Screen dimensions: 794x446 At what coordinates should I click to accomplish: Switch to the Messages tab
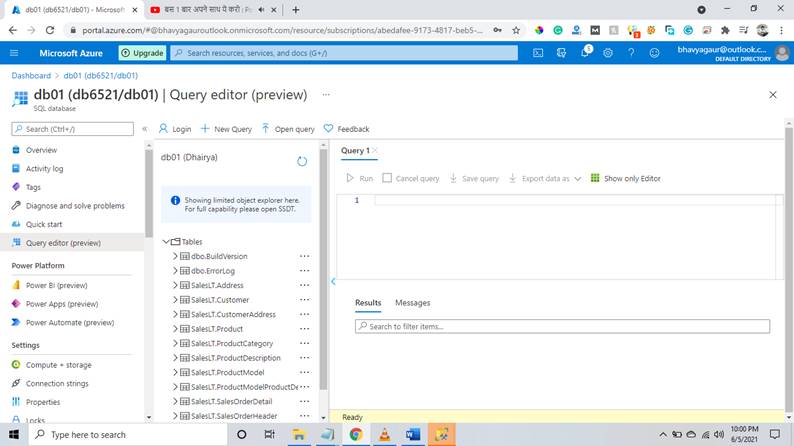point(412,303)
